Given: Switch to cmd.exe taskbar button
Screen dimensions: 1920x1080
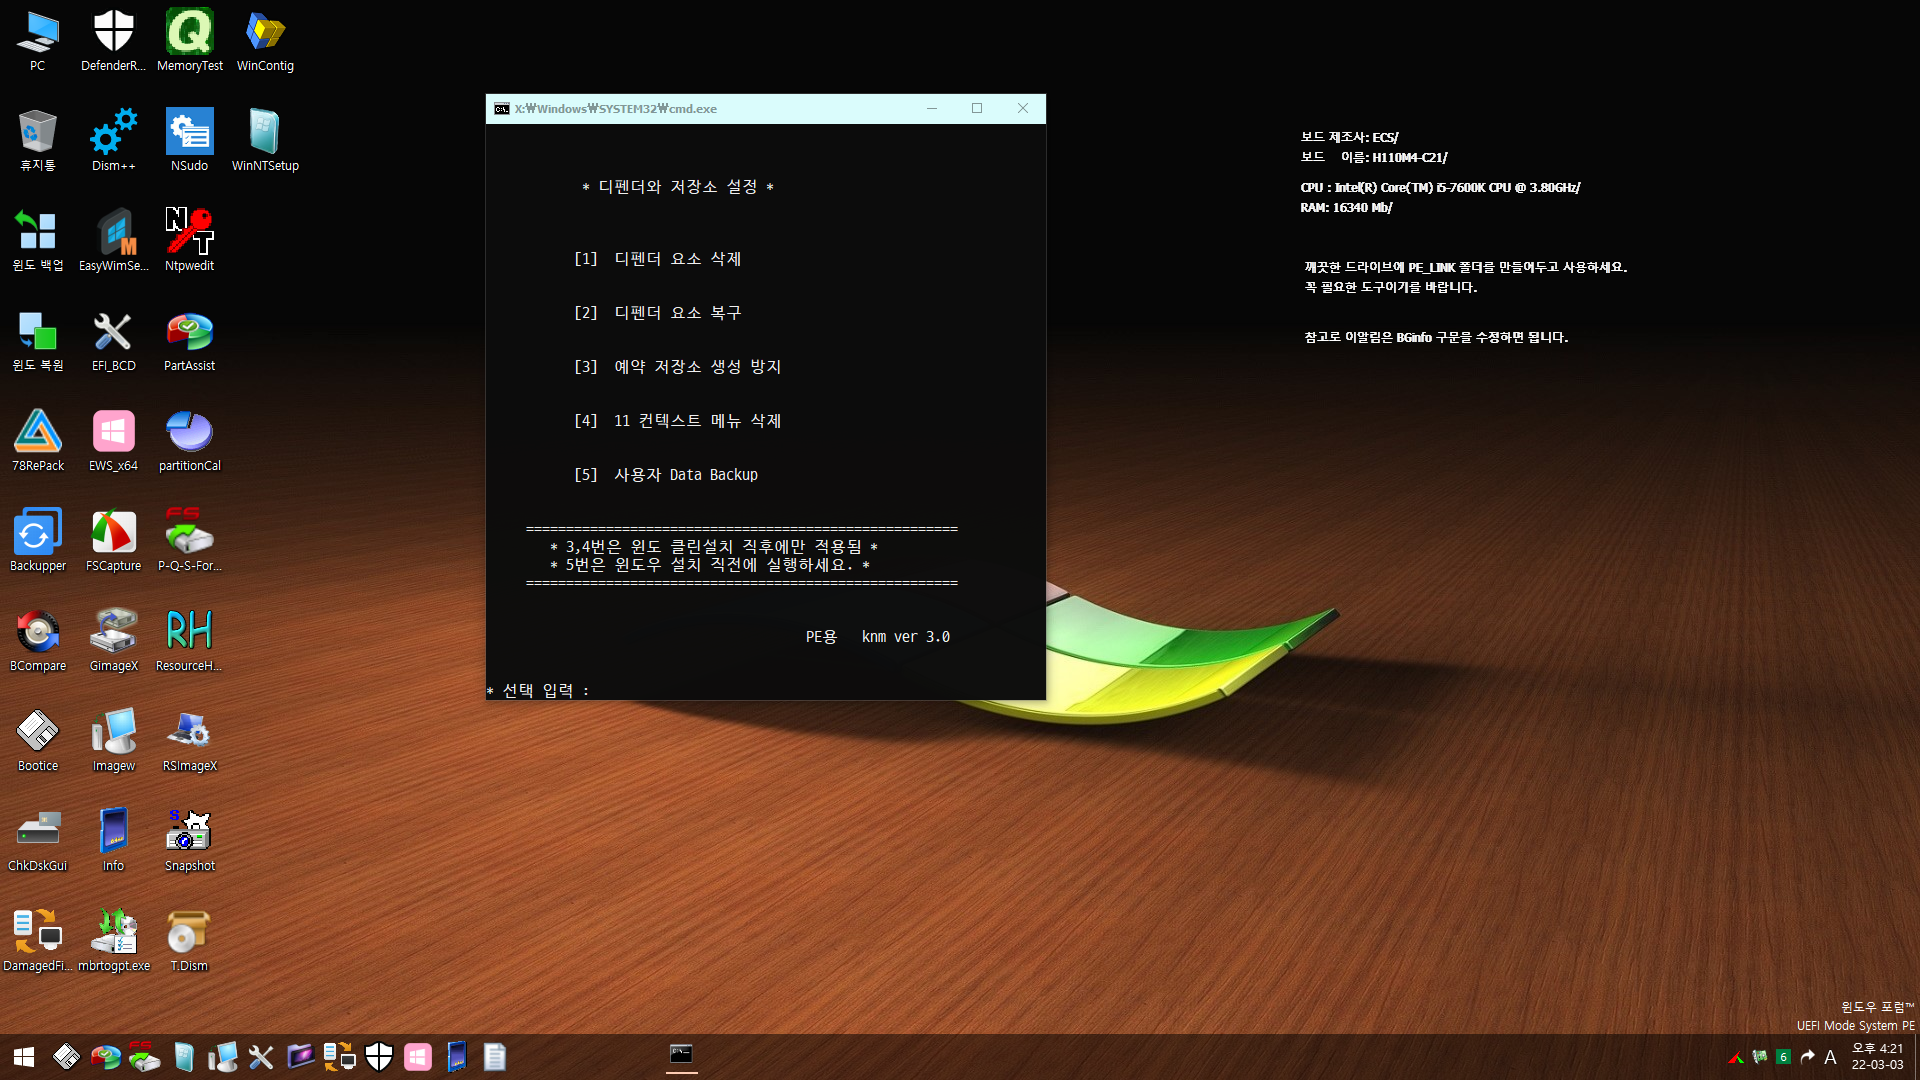Looking at the screenshot, I should (681, 1056).
